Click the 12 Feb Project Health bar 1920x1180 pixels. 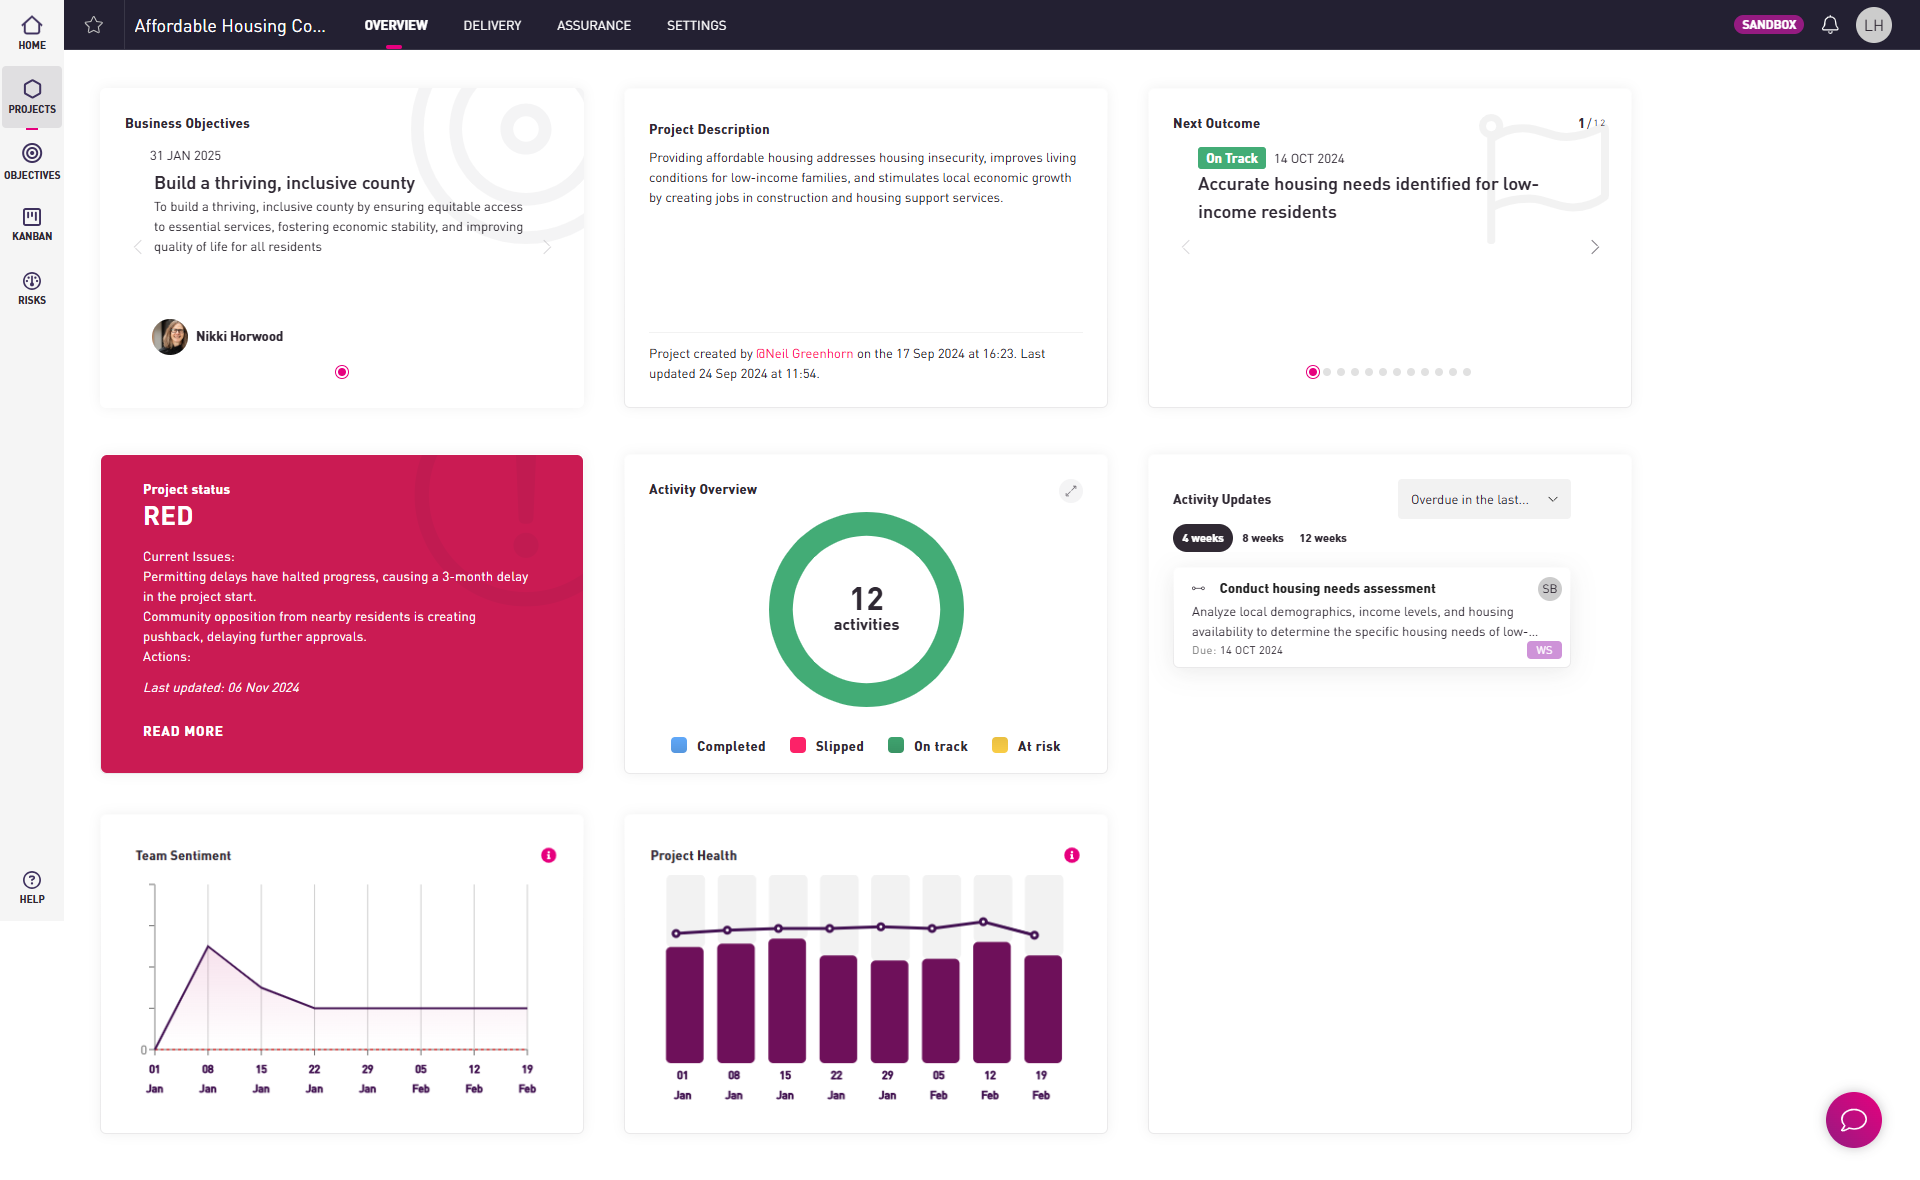992,1002
